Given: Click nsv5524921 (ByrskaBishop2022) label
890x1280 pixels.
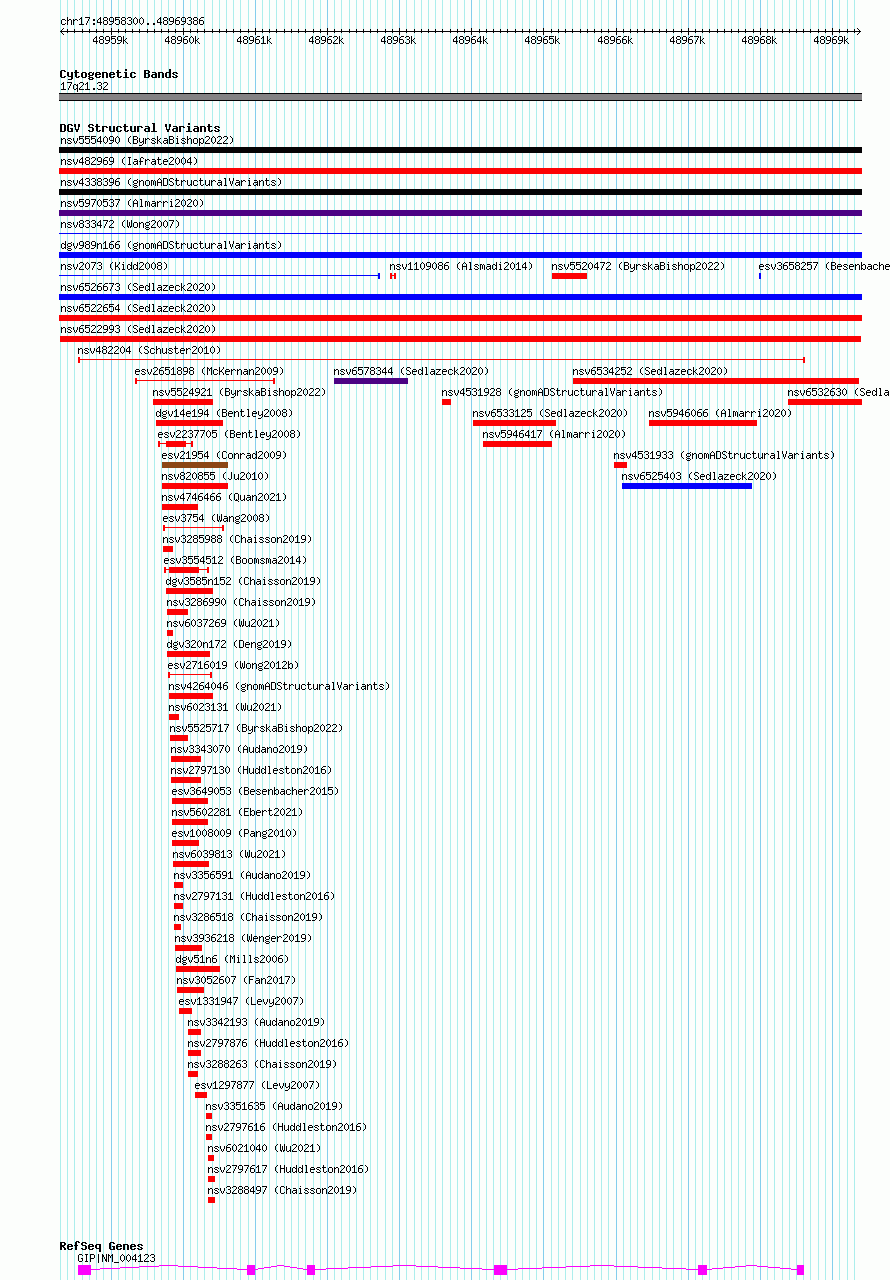Looking at the screenshot, I should (240, 392).
